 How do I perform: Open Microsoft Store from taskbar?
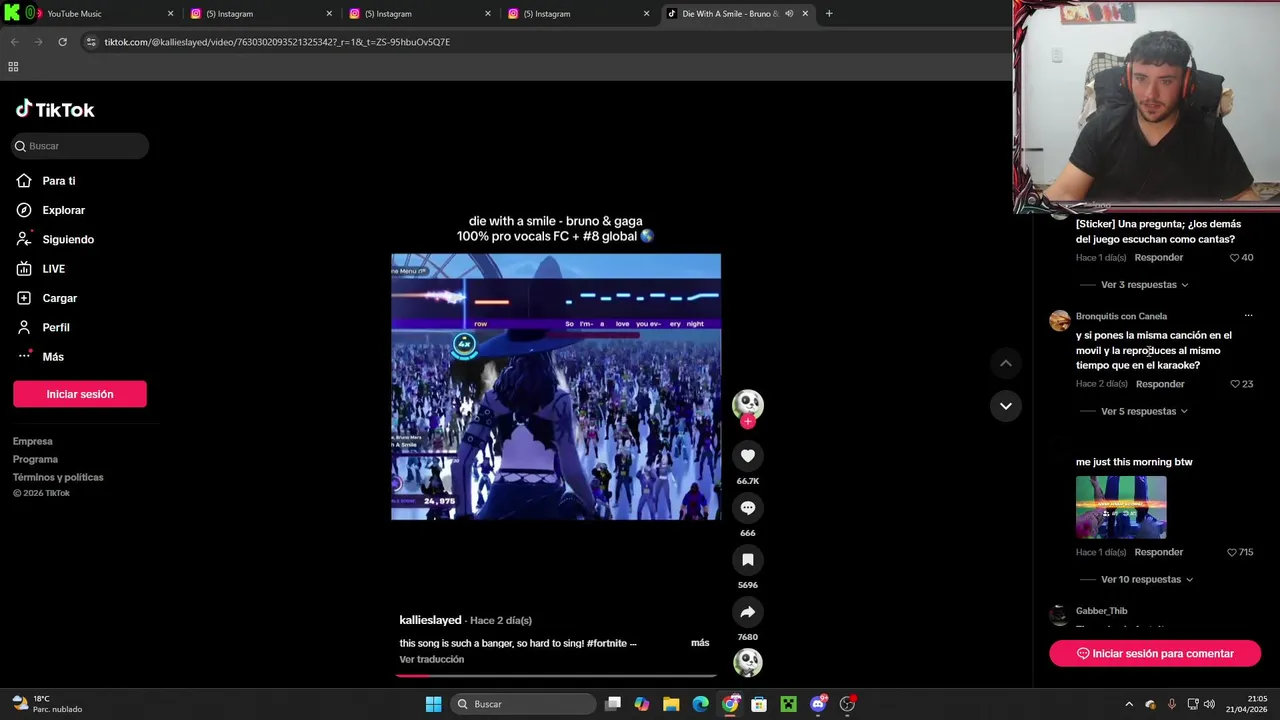(759, 704)
